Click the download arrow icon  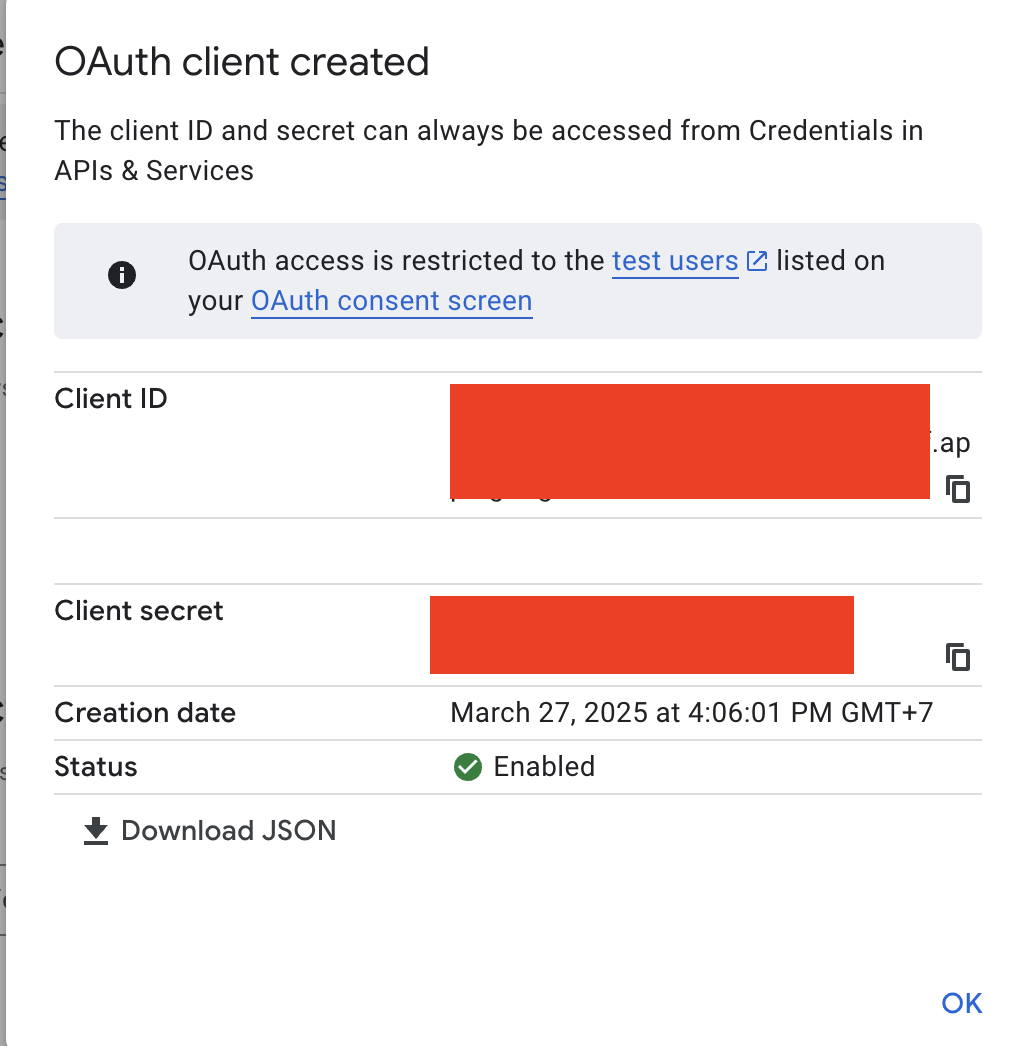click(96, 831)
